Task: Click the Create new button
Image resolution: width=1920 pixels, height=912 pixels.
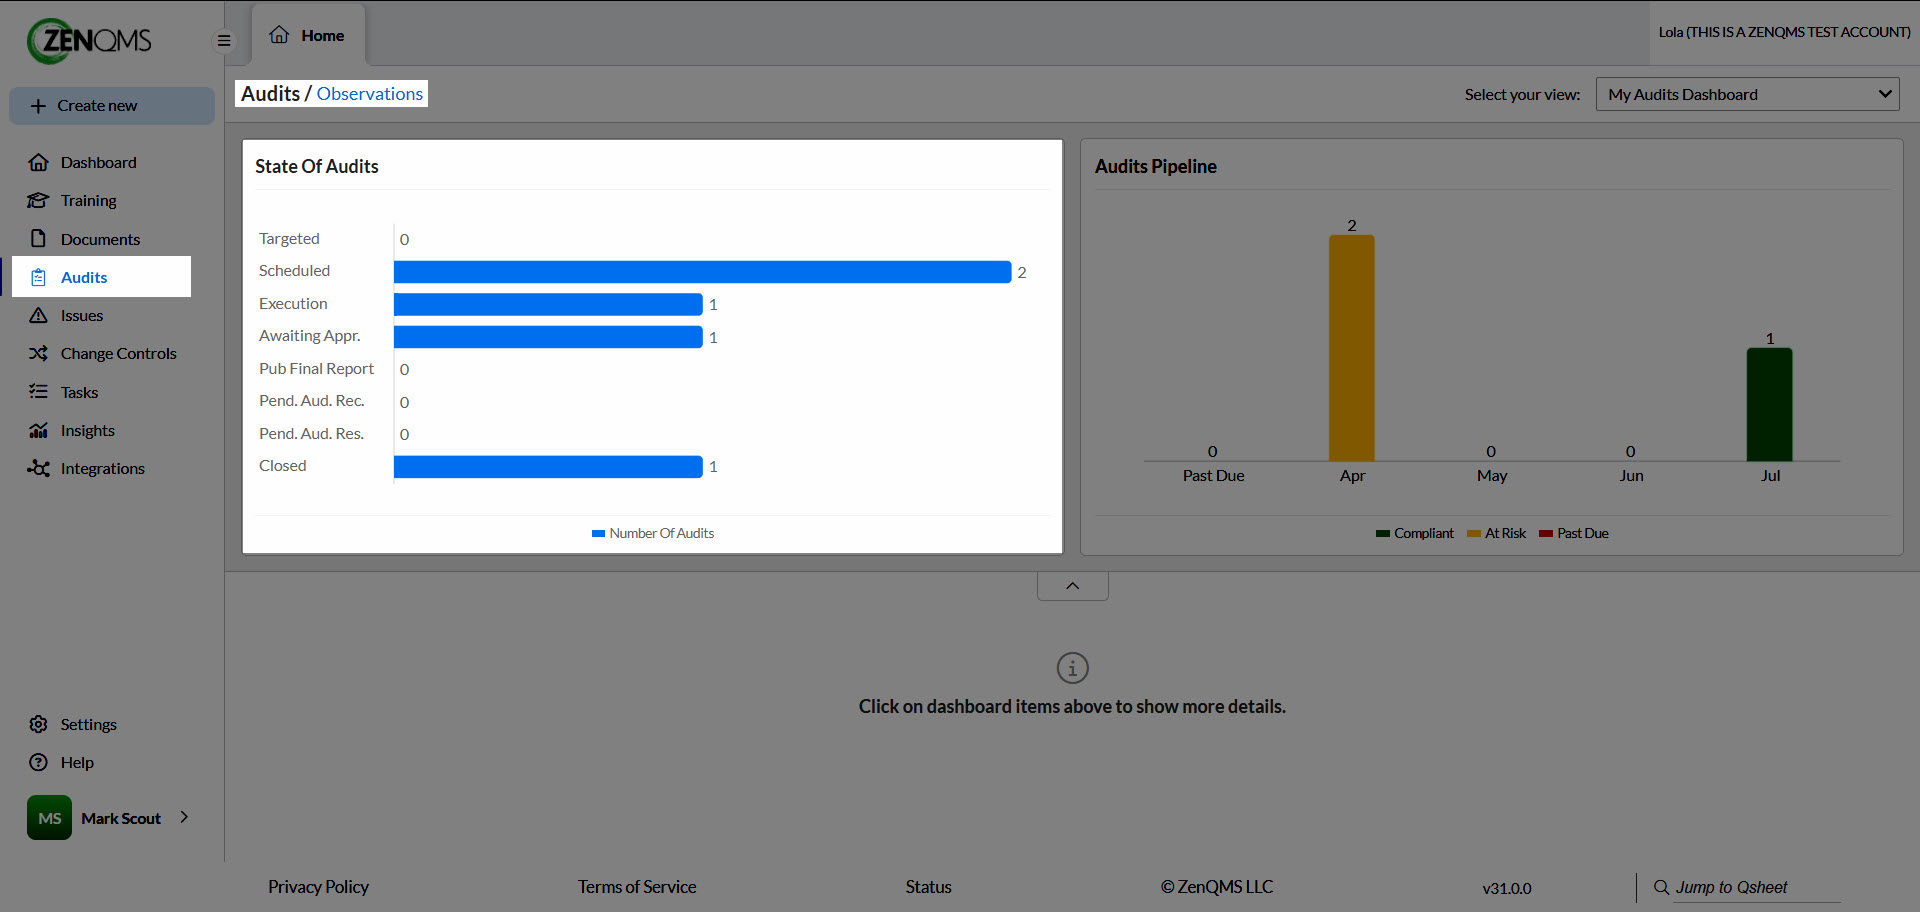Action: (112, 106)
